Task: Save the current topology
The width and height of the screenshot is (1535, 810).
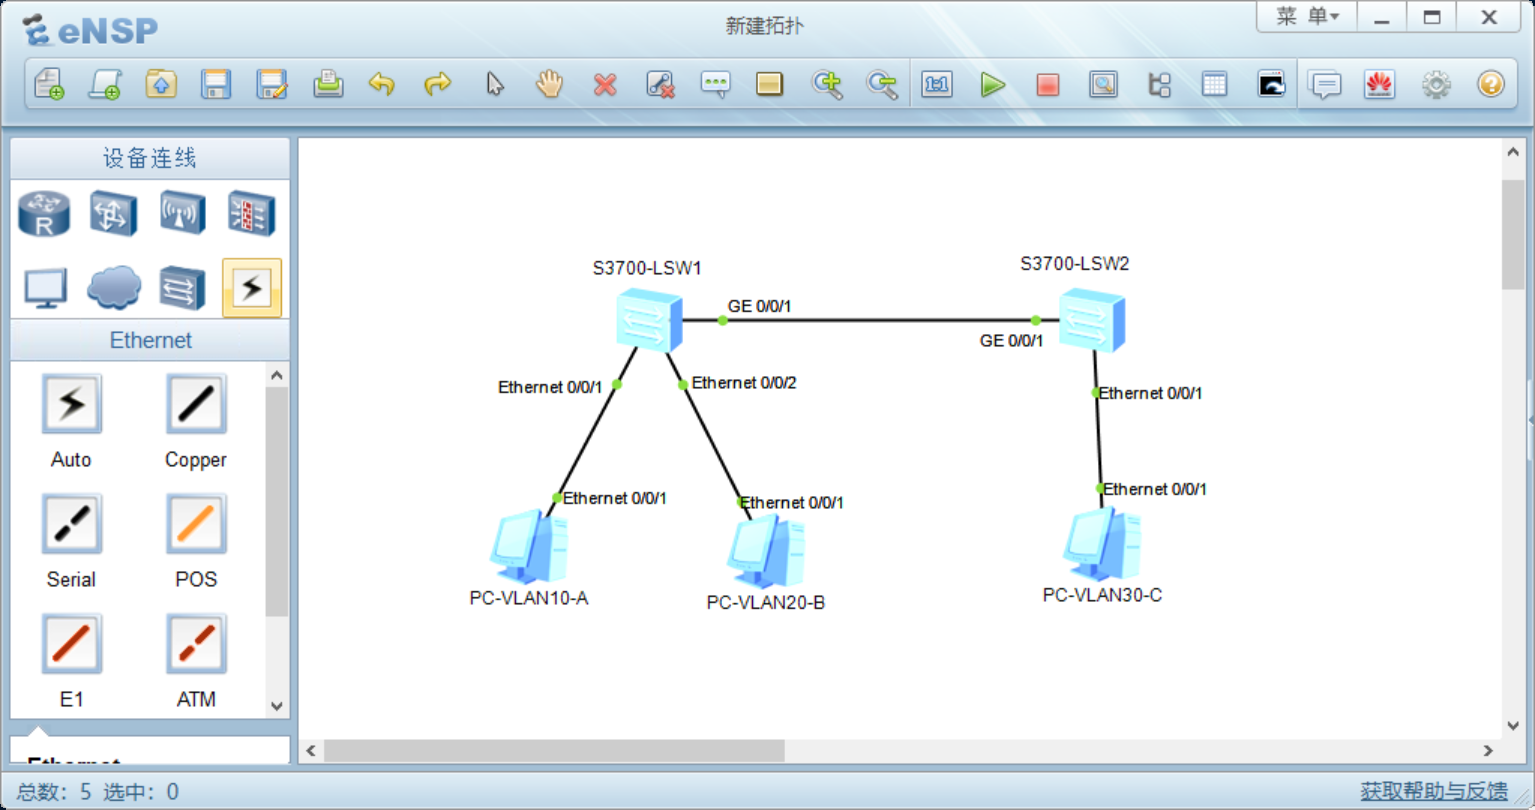Action: click(216, 84)
